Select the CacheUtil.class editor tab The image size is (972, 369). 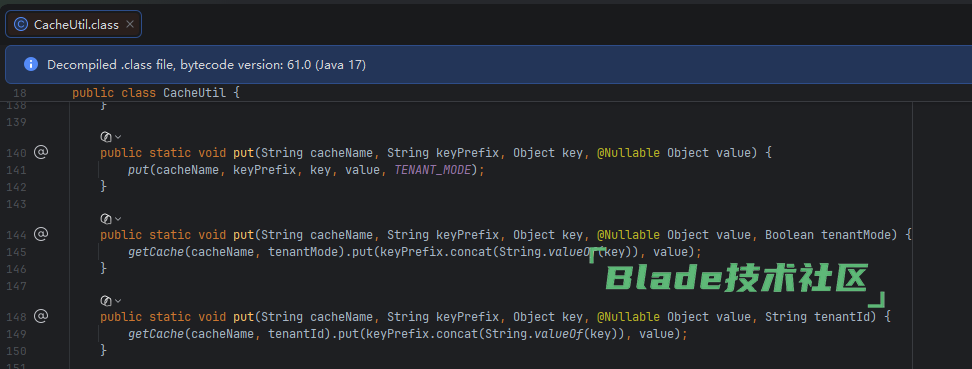click(73, 24)
